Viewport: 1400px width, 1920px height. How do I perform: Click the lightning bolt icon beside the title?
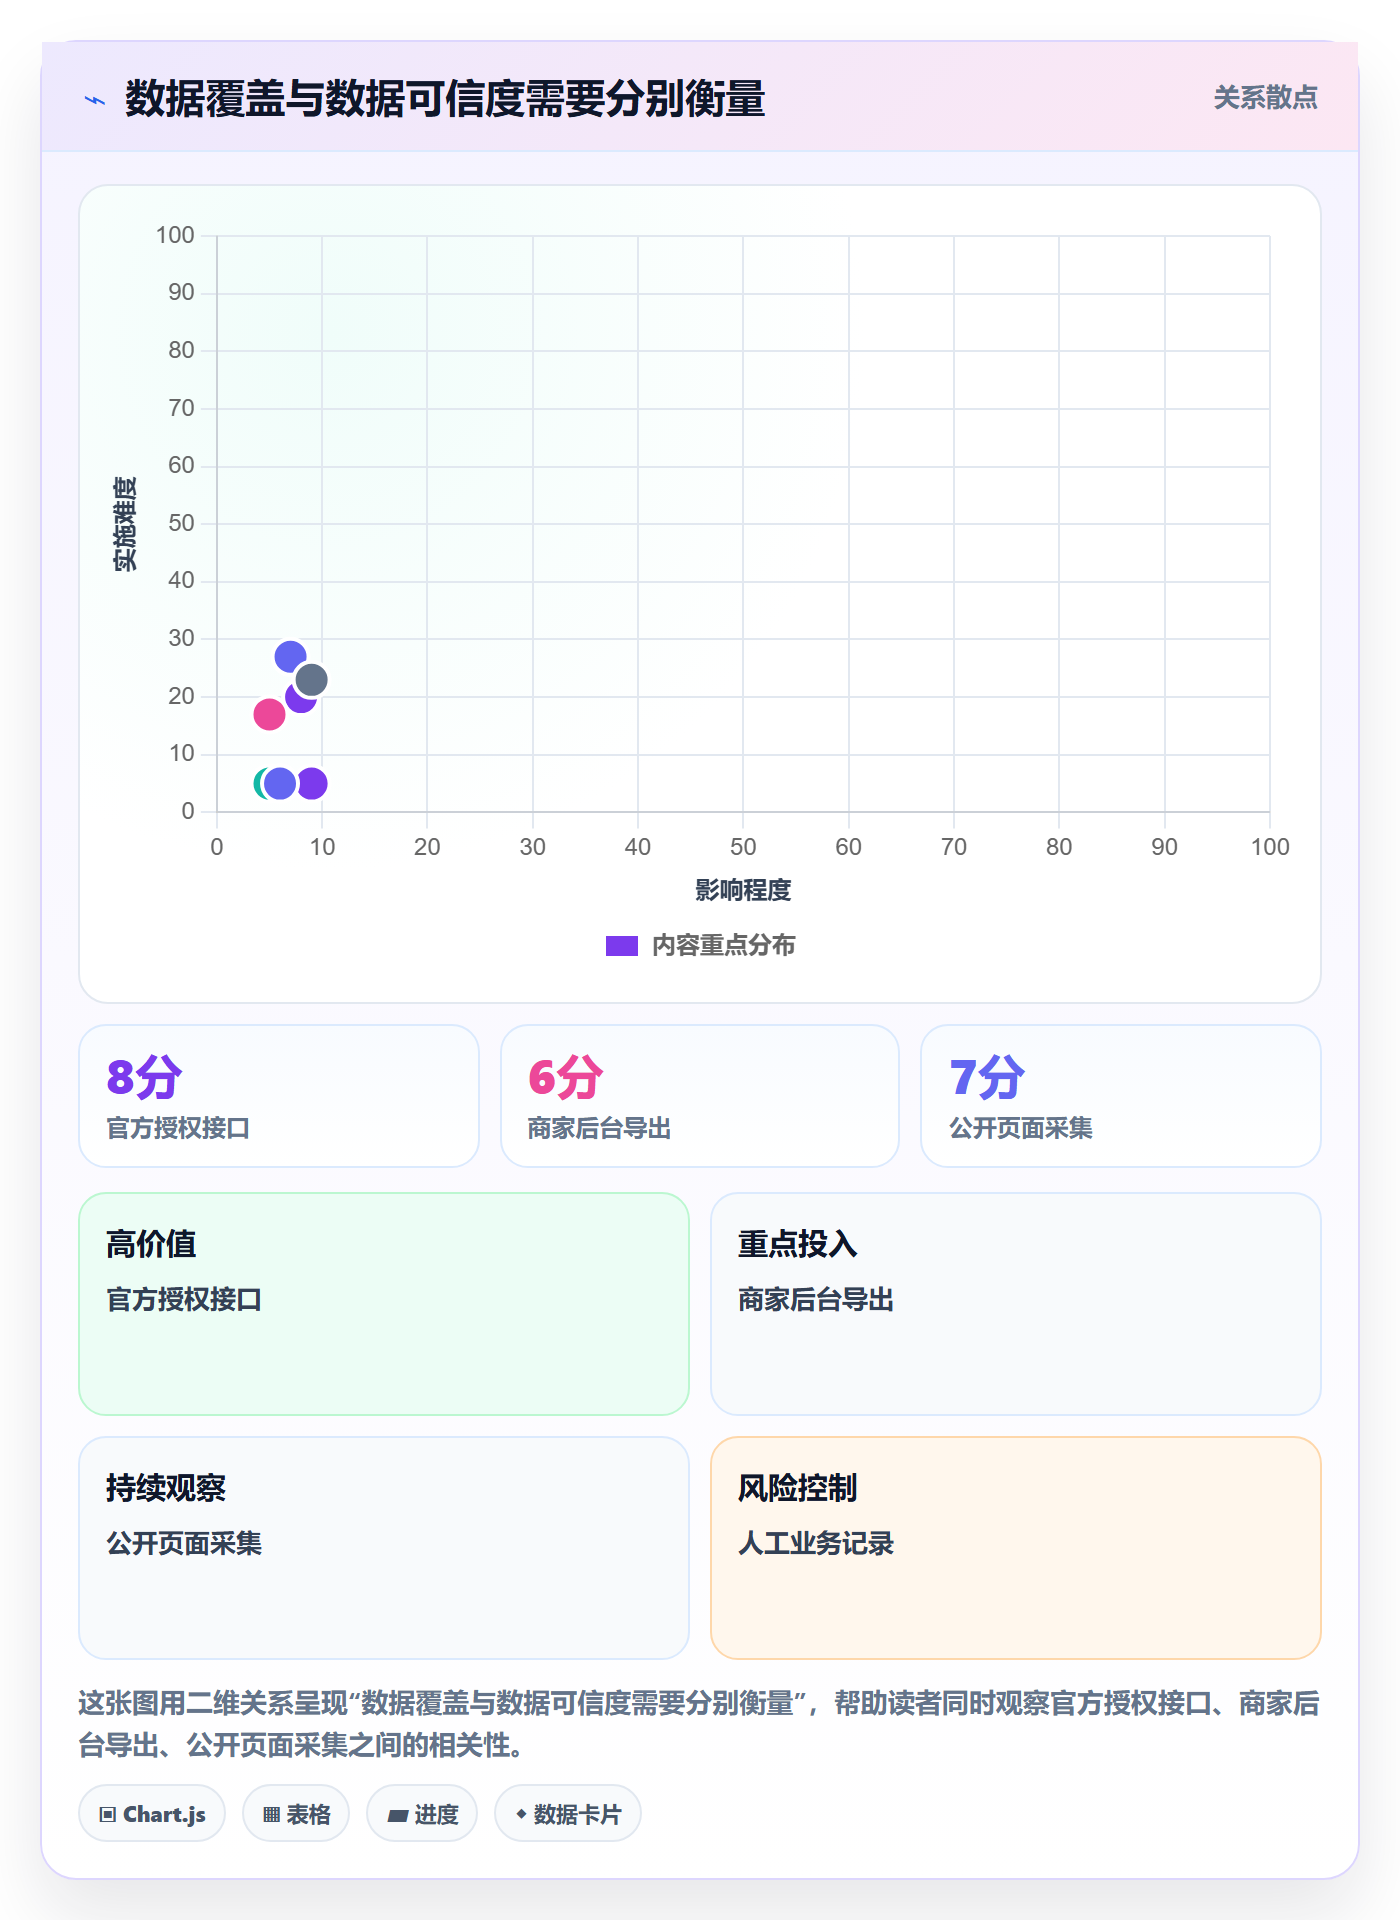pyautogui.click(x=95, y=100)
